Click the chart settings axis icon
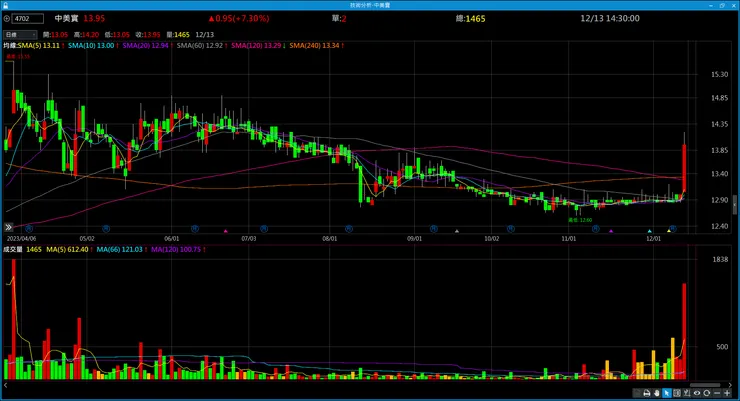 coord(687,393)
